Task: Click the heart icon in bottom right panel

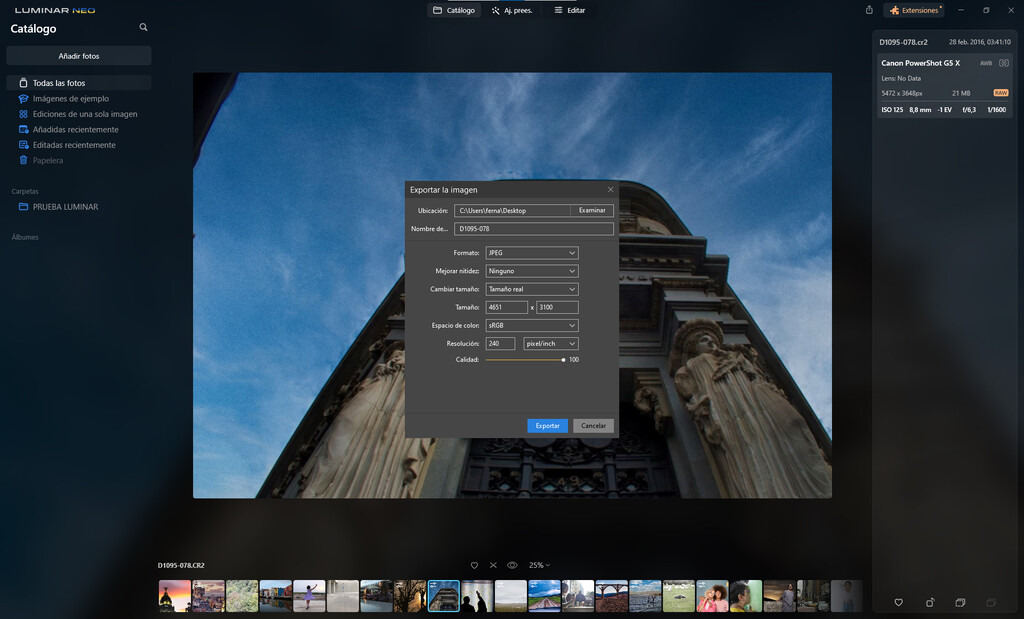Action: [898, 602]
